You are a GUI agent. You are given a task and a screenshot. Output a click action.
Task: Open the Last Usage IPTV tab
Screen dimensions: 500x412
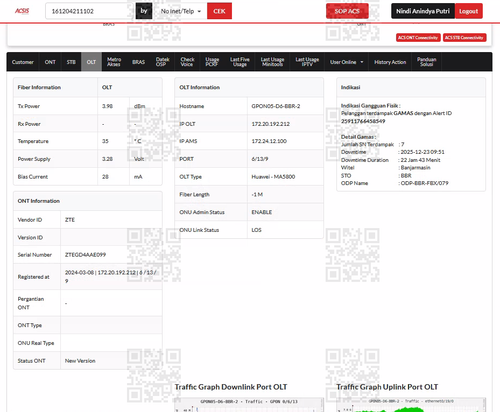point(307,62)
